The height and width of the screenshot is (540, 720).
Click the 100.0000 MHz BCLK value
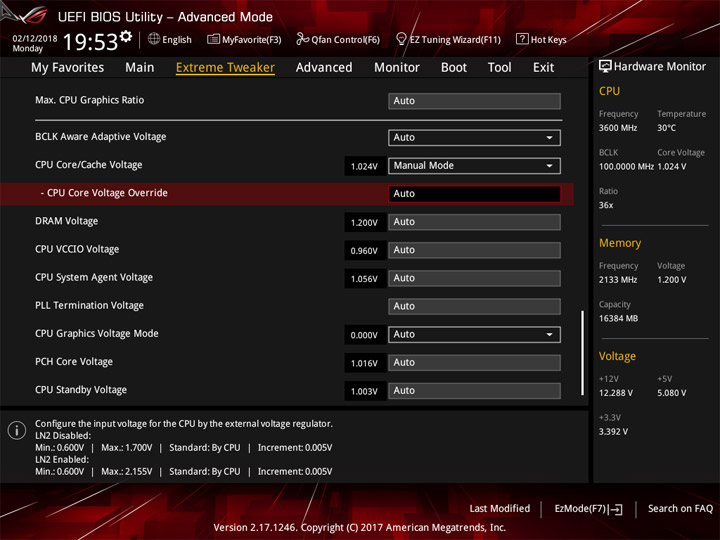[x=626, y=166]
